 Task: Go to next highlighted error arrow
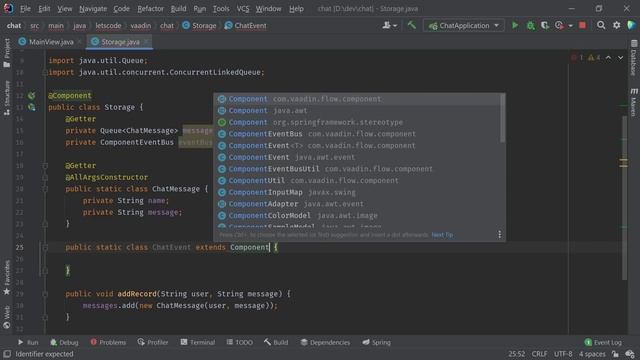(x=620, y=58)
